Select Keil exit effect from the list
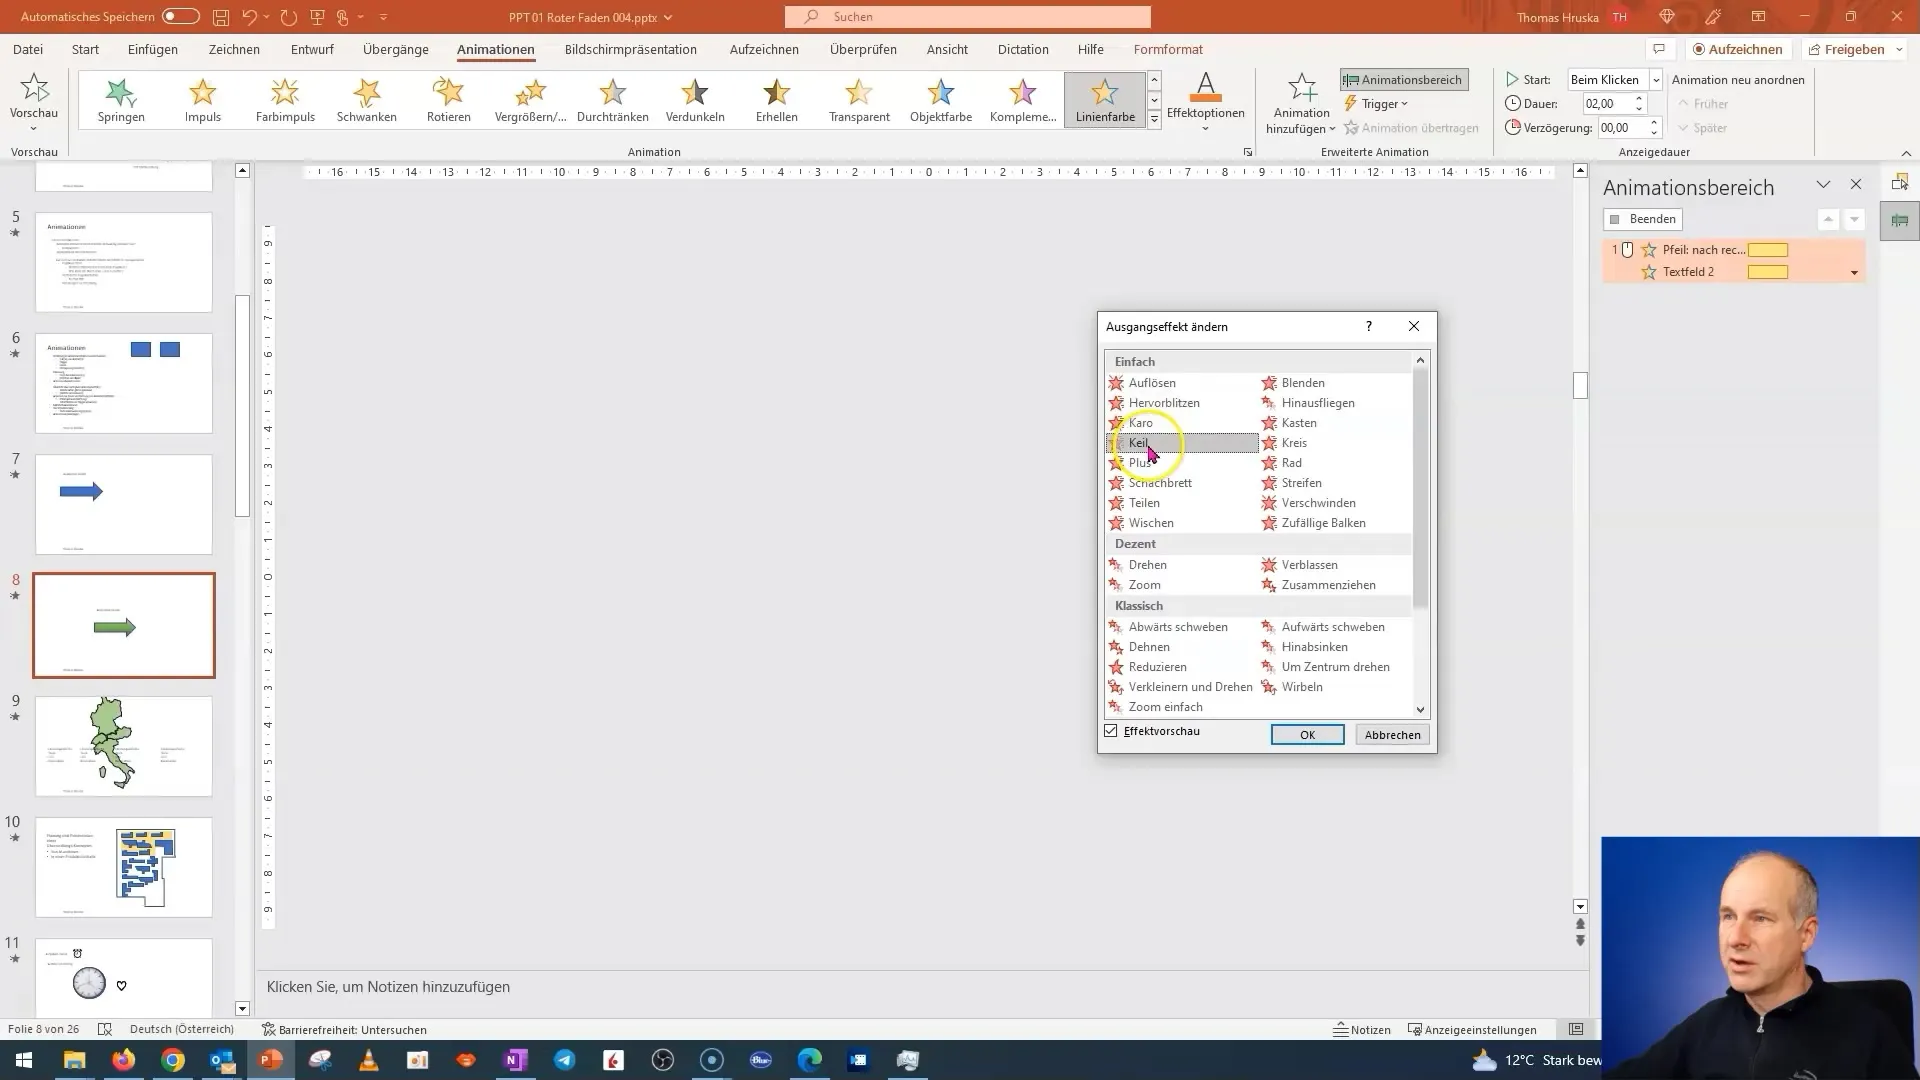Viewport: 1920px width, 1080px height. point(1139,442)
